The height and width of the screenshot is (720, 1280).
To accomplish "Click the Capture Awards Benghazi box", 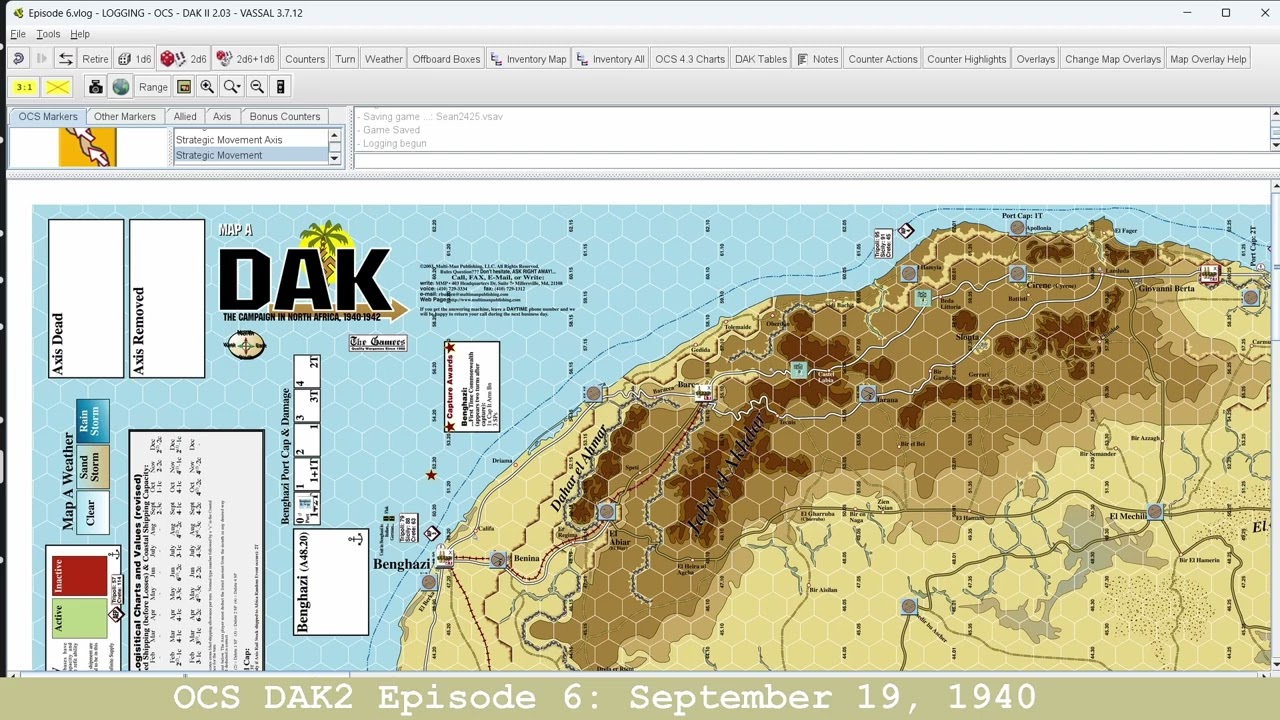I will [472, 386].
